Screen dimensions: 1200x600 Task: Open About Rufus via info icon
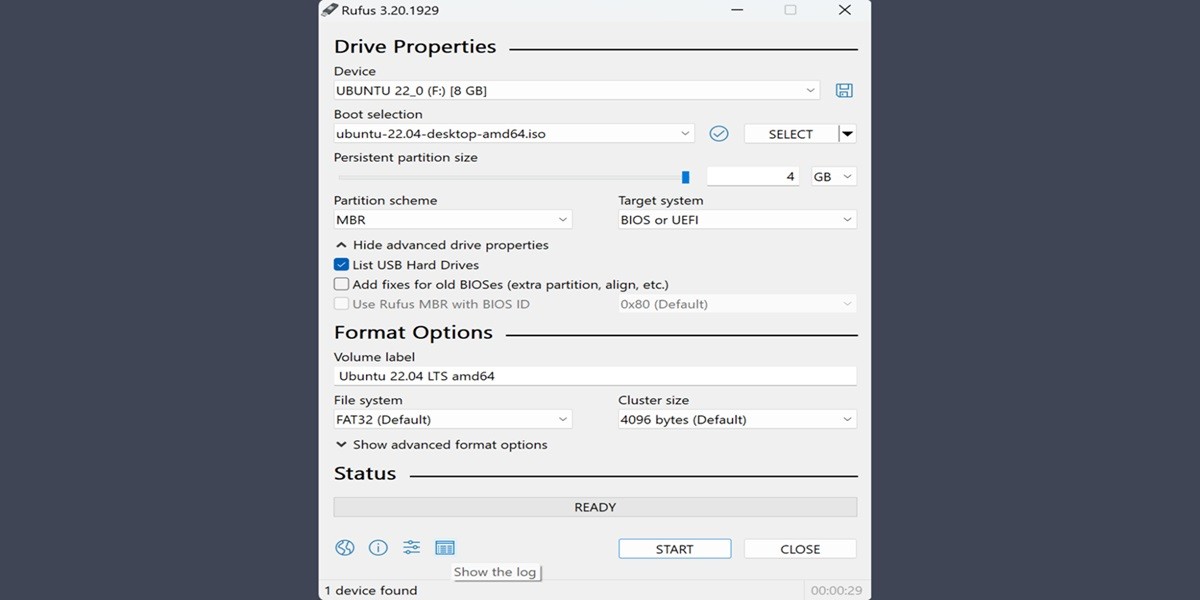378,547
